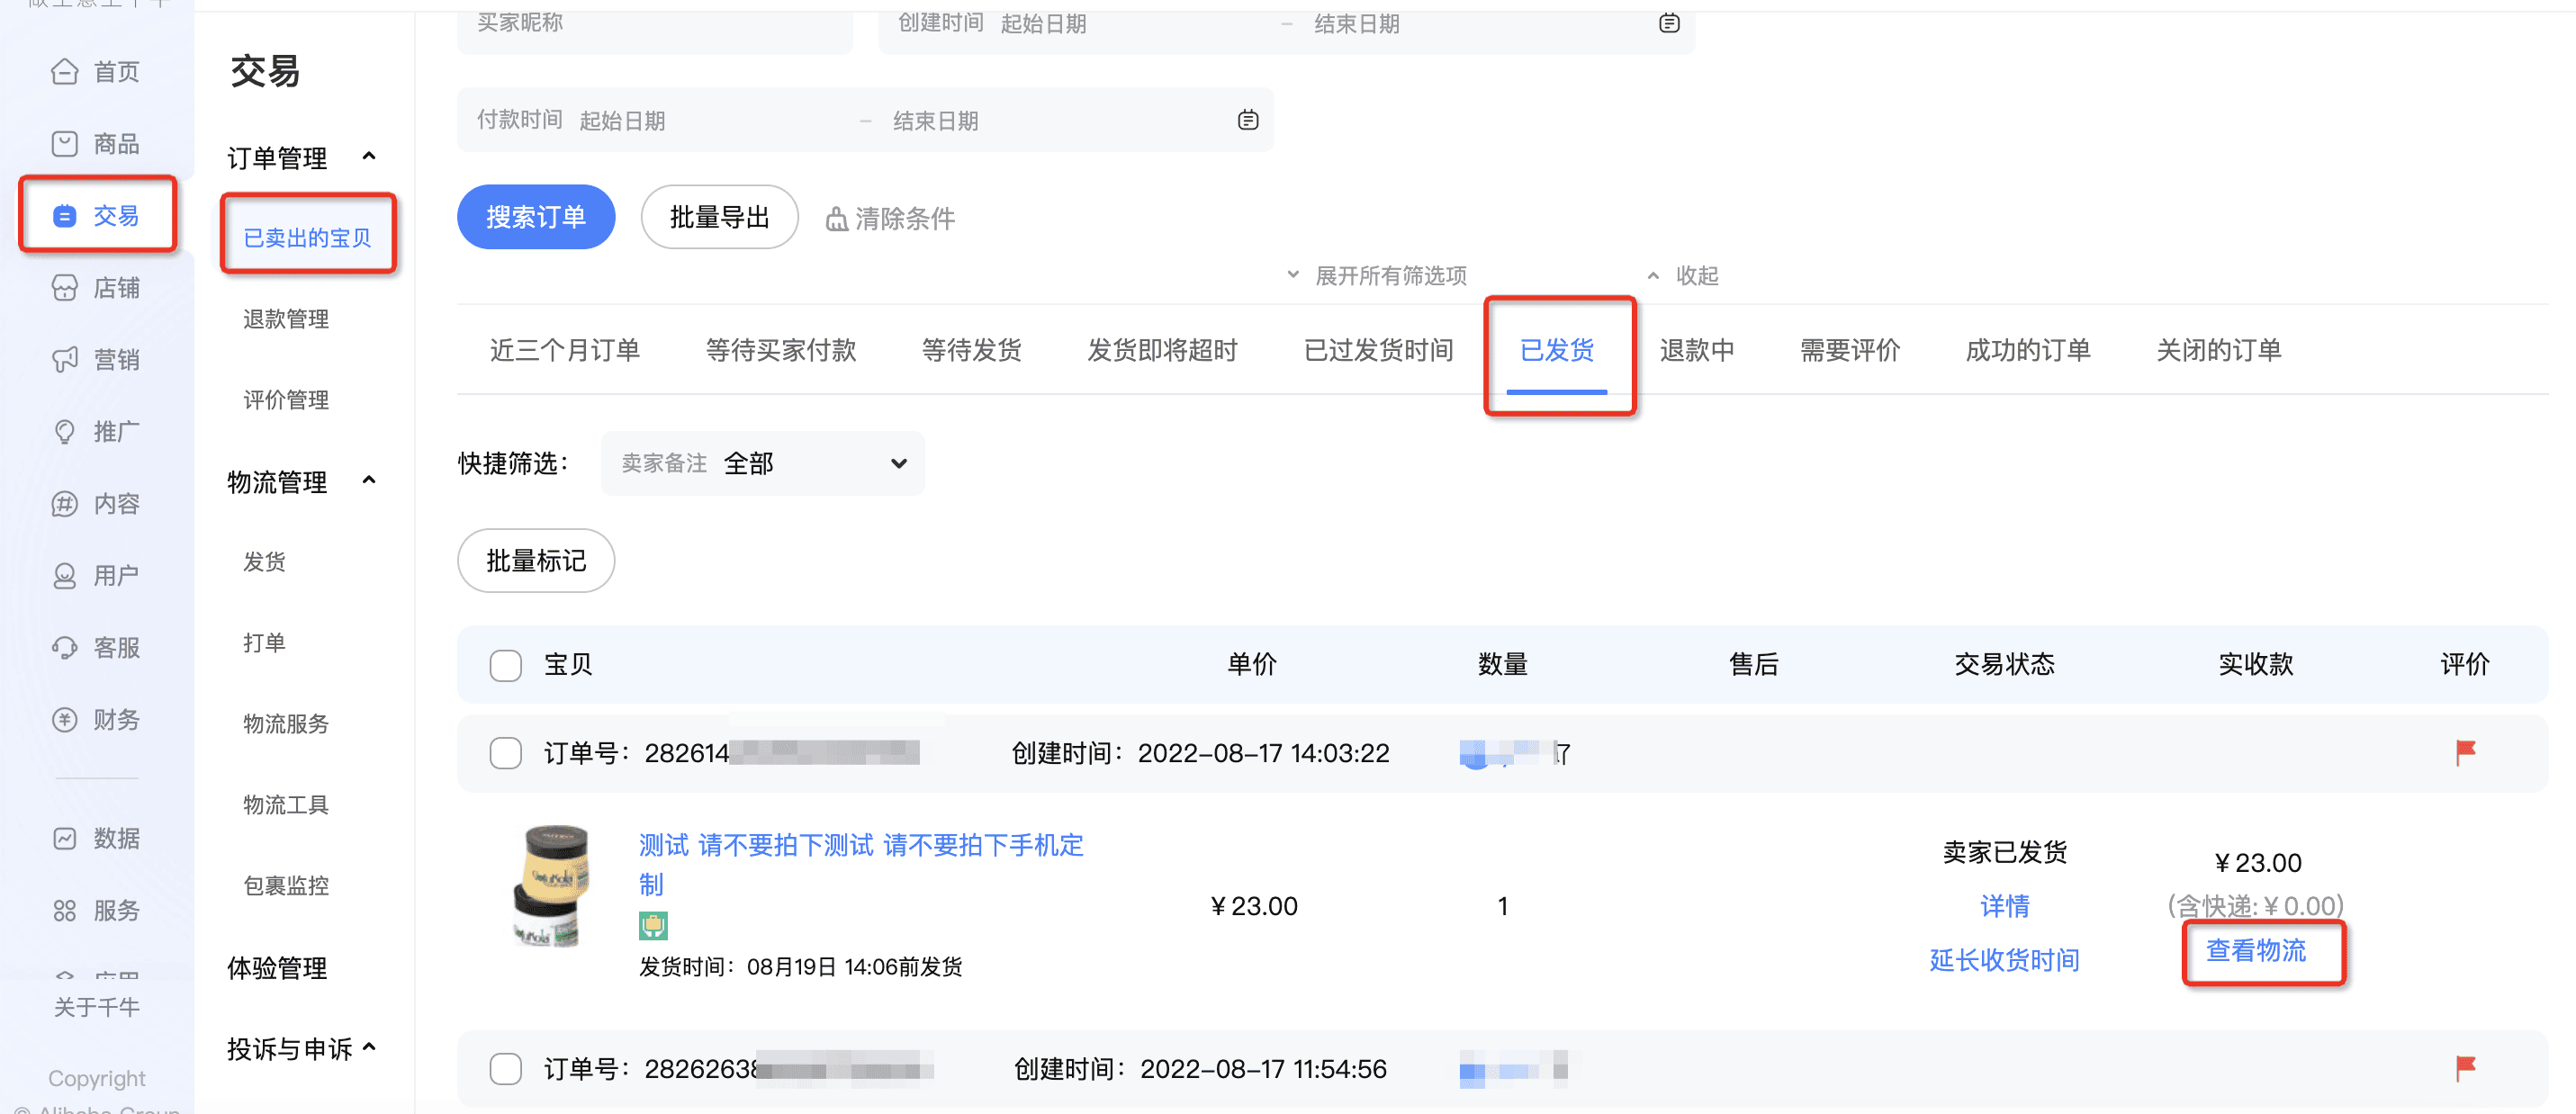The height and width of the screenshot is (1114, 2576).
Task: Check the checkbox for order 28262638
Action: coord(506,1068)
